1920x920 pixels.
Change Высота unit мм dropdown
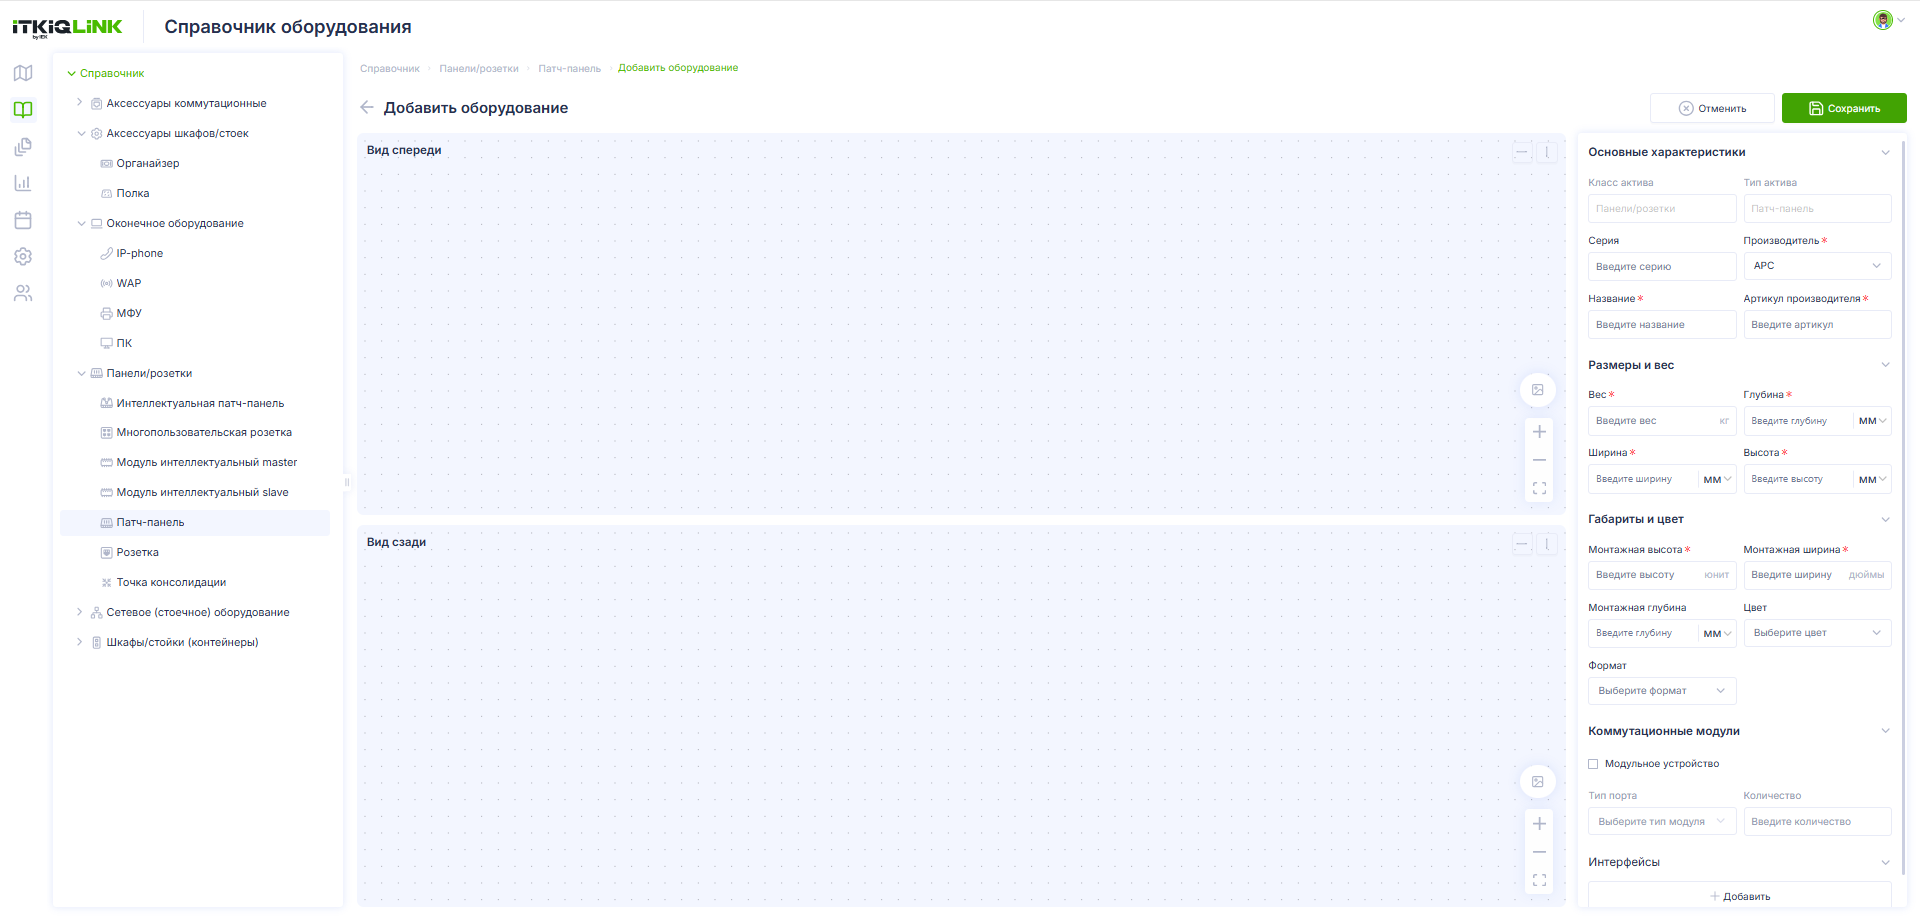coord(1872,479)
